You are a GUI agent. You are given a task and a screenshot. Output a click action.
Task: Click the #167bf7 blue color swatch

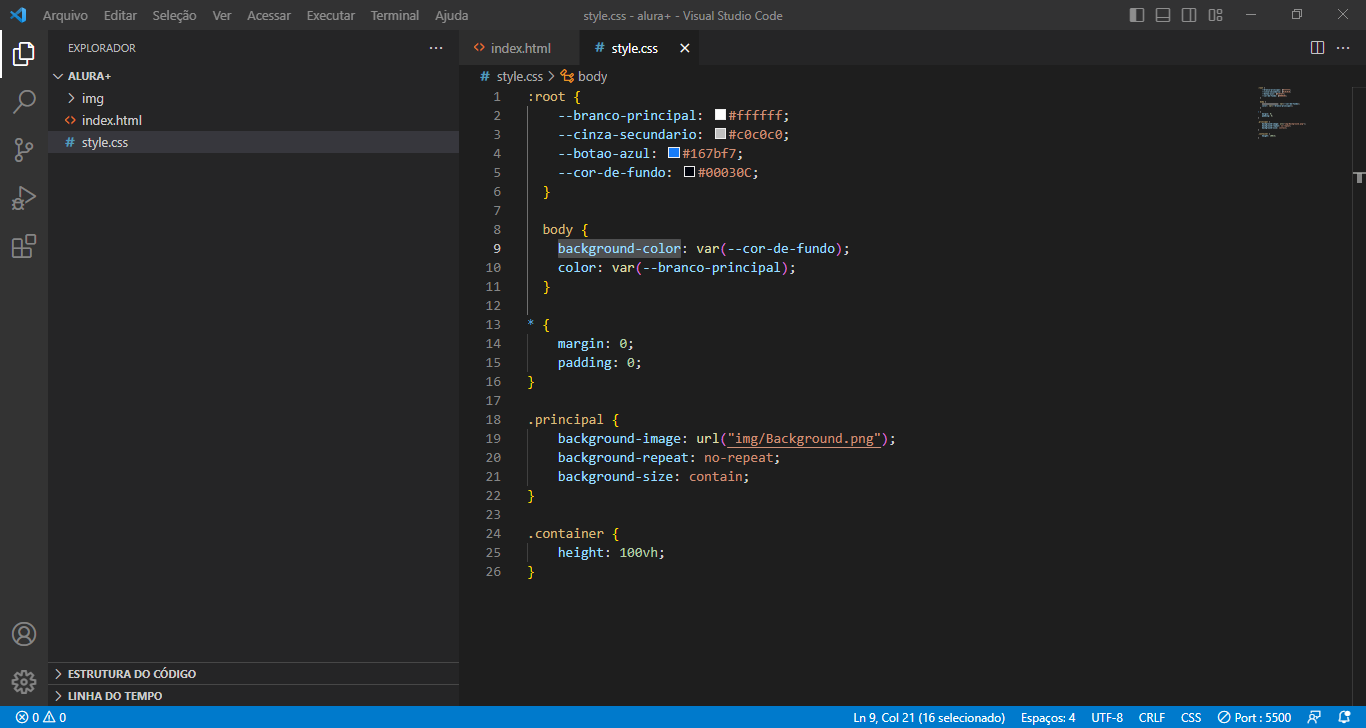(674, 153)
